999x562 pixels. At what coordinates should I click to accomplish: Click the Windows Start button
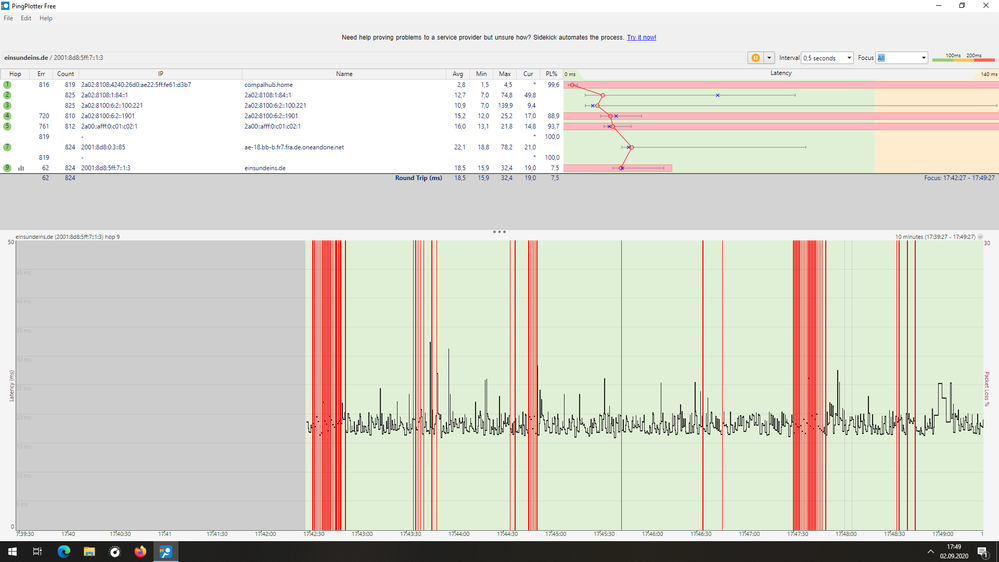[x=12, y=551]
